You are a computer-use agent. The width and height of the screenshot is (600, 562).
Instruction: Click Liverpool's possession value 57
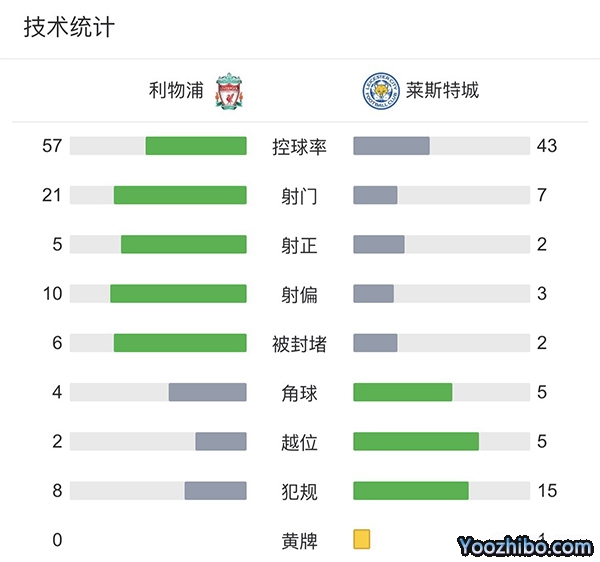[52, 146]
